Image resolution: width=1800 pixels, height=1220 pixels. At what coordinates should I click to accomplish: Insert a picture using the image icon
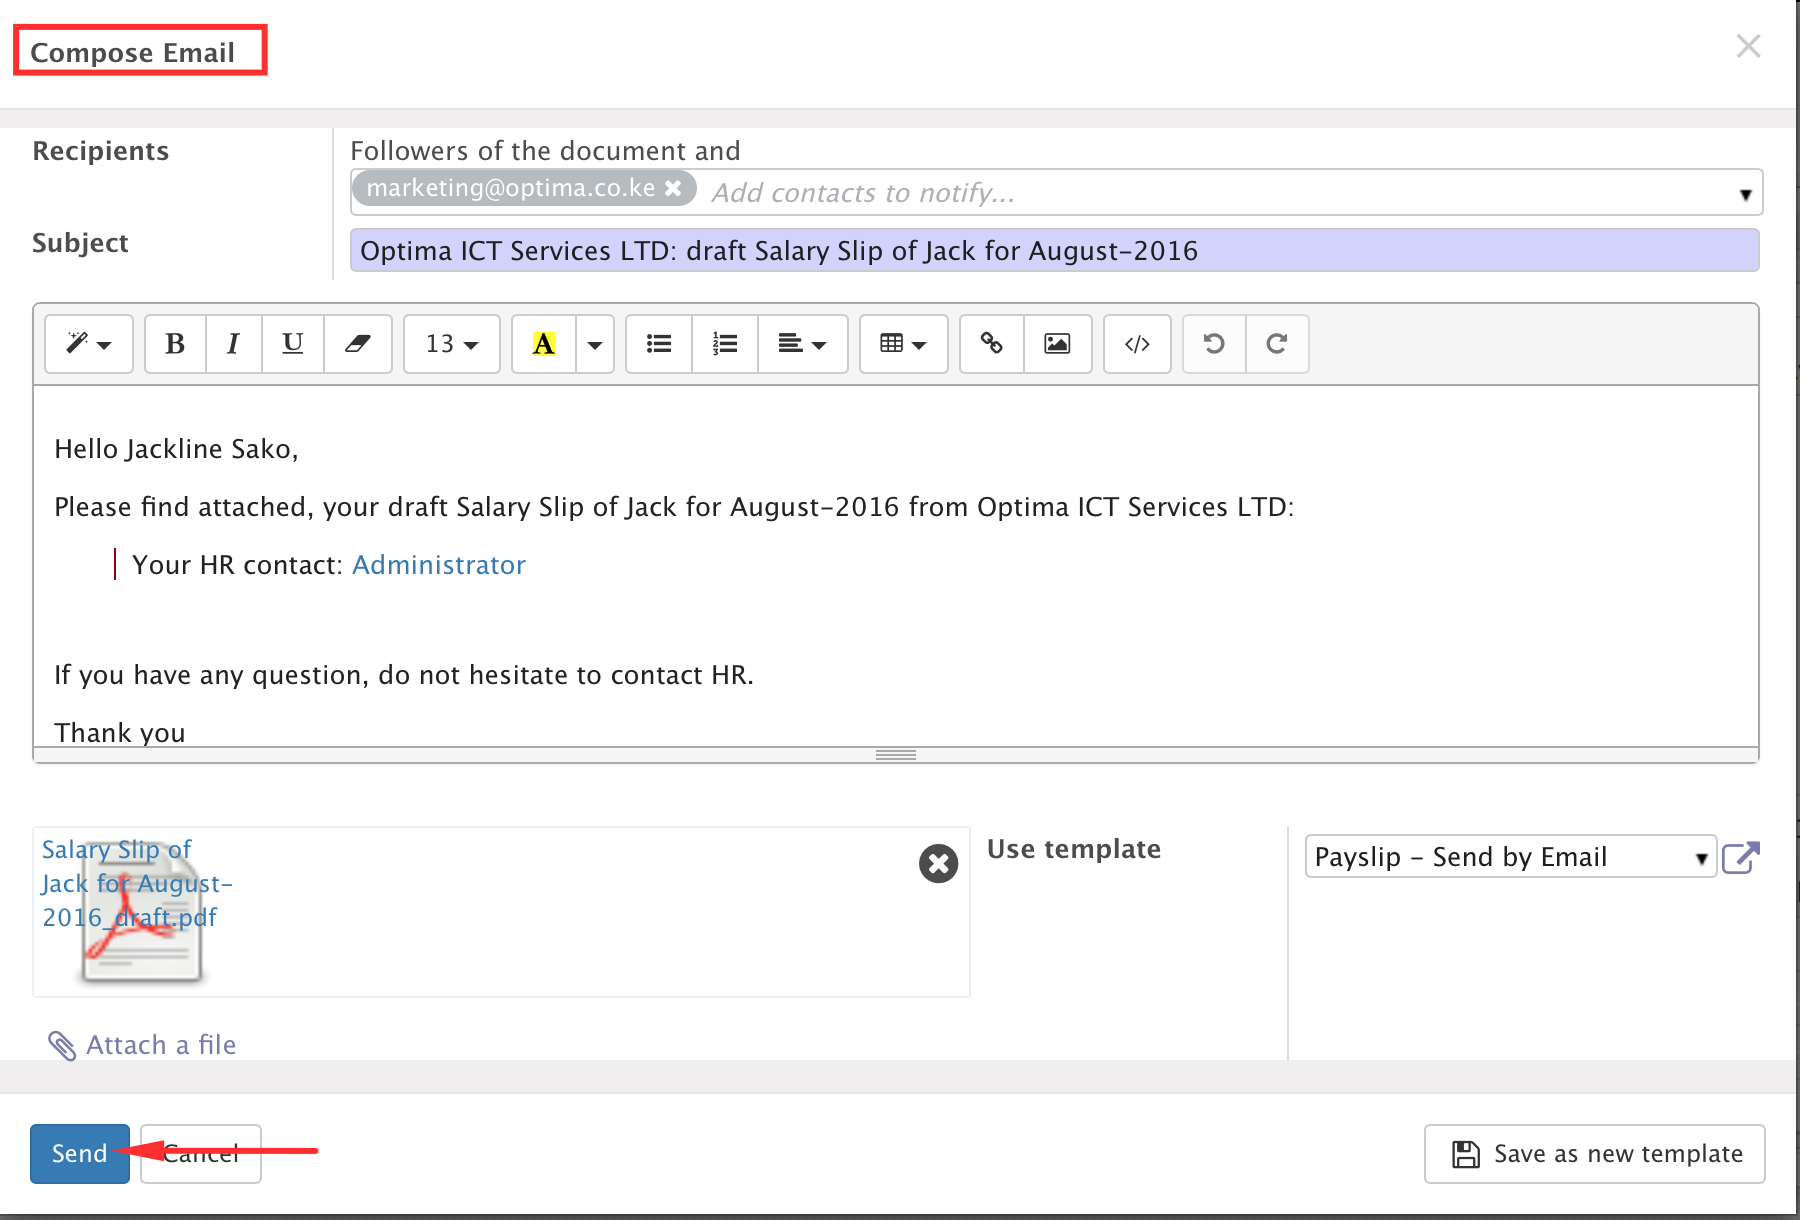(x=1057, y=344)
